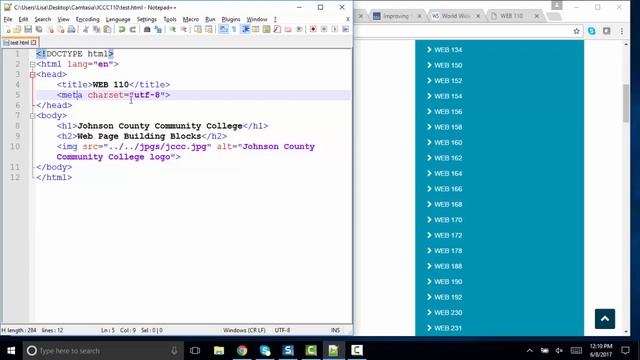Collapse the body fold marker on line 7
The image size is (640, 360).
tap(32, 116)
